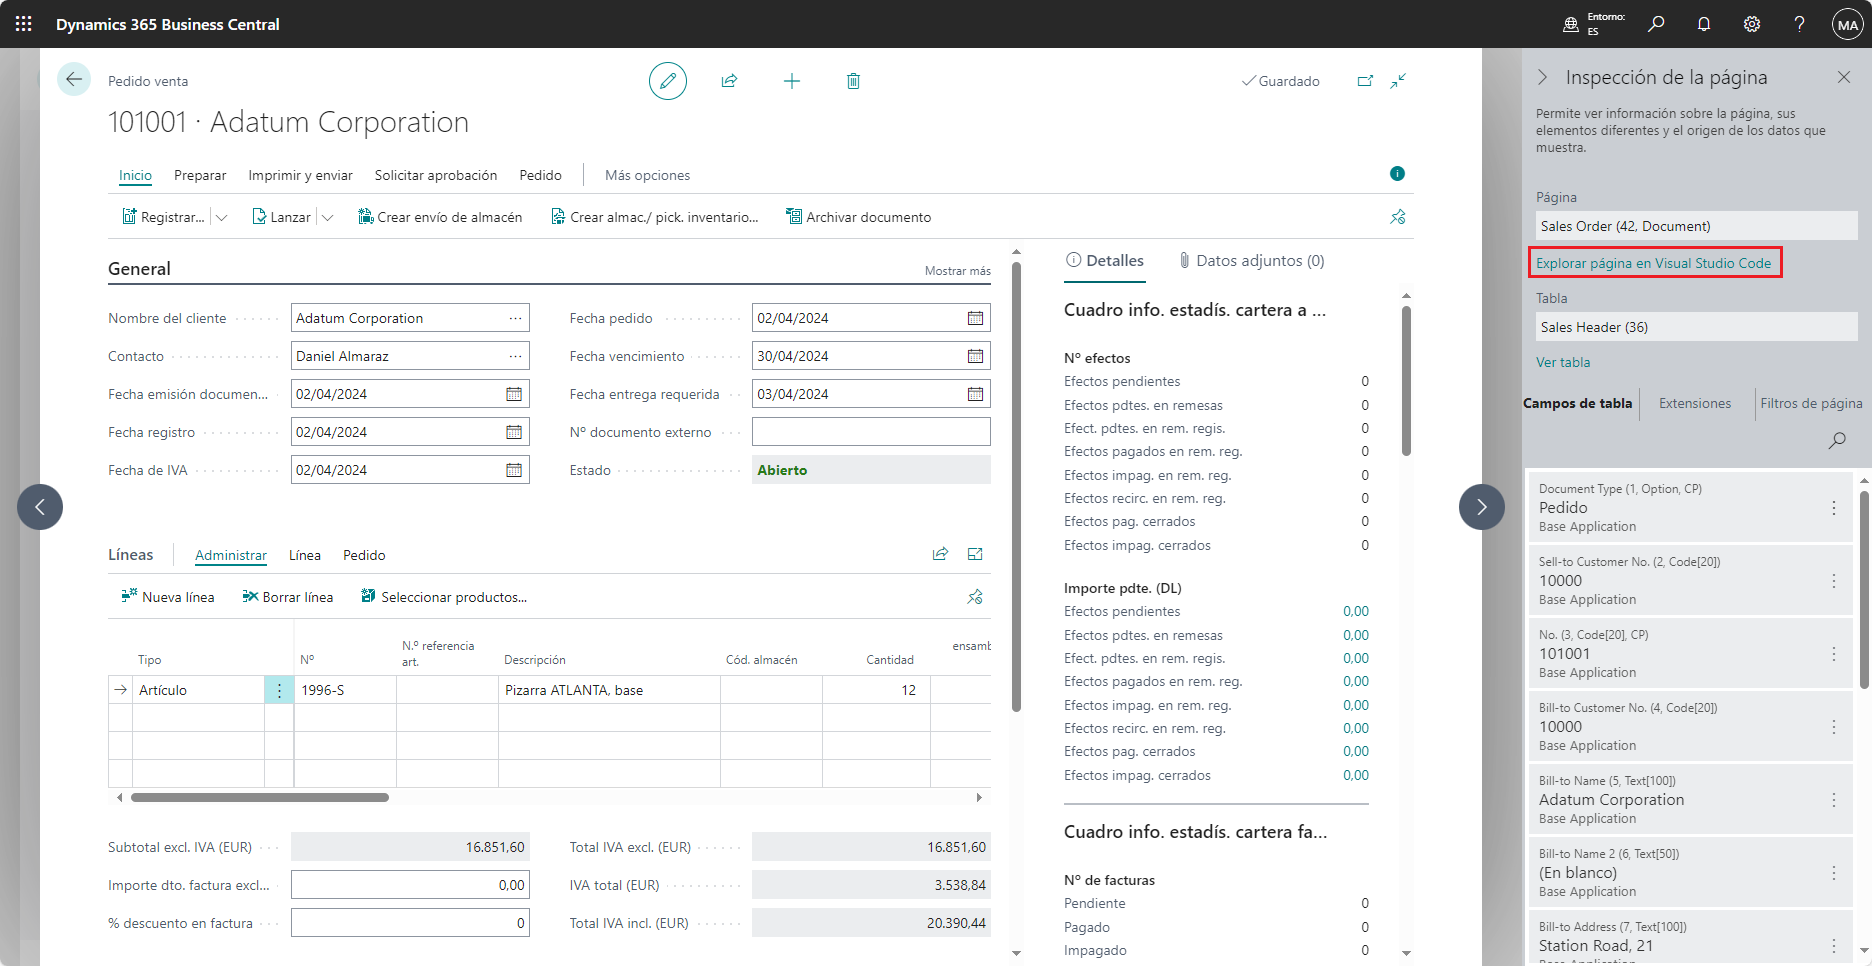
Task: Click the blue information icon
Action: (x=1397, y=174)
